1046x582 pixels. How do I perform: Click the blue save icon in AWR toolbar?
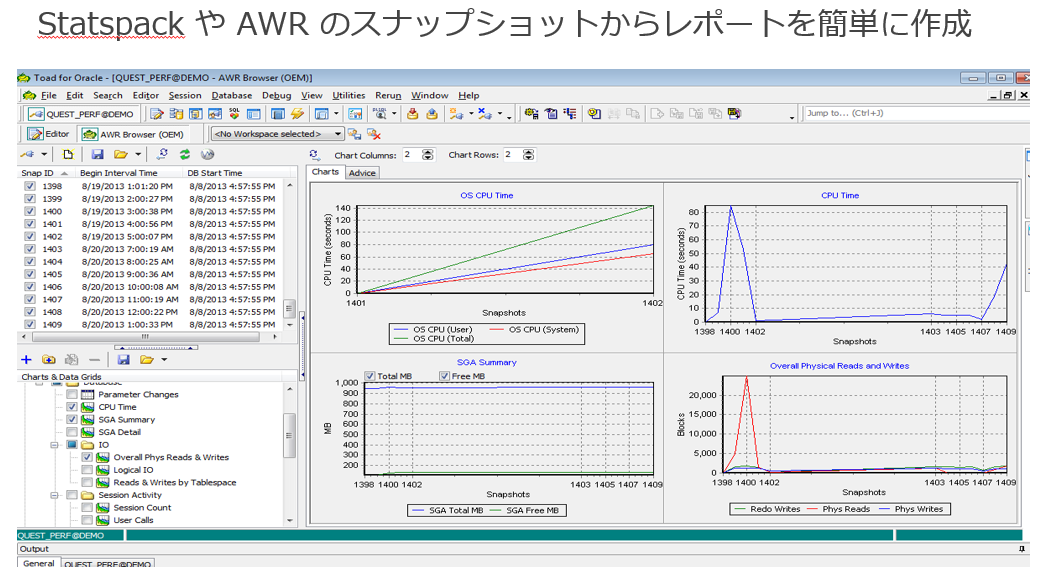pyautogui.click(x=97, y=155)
